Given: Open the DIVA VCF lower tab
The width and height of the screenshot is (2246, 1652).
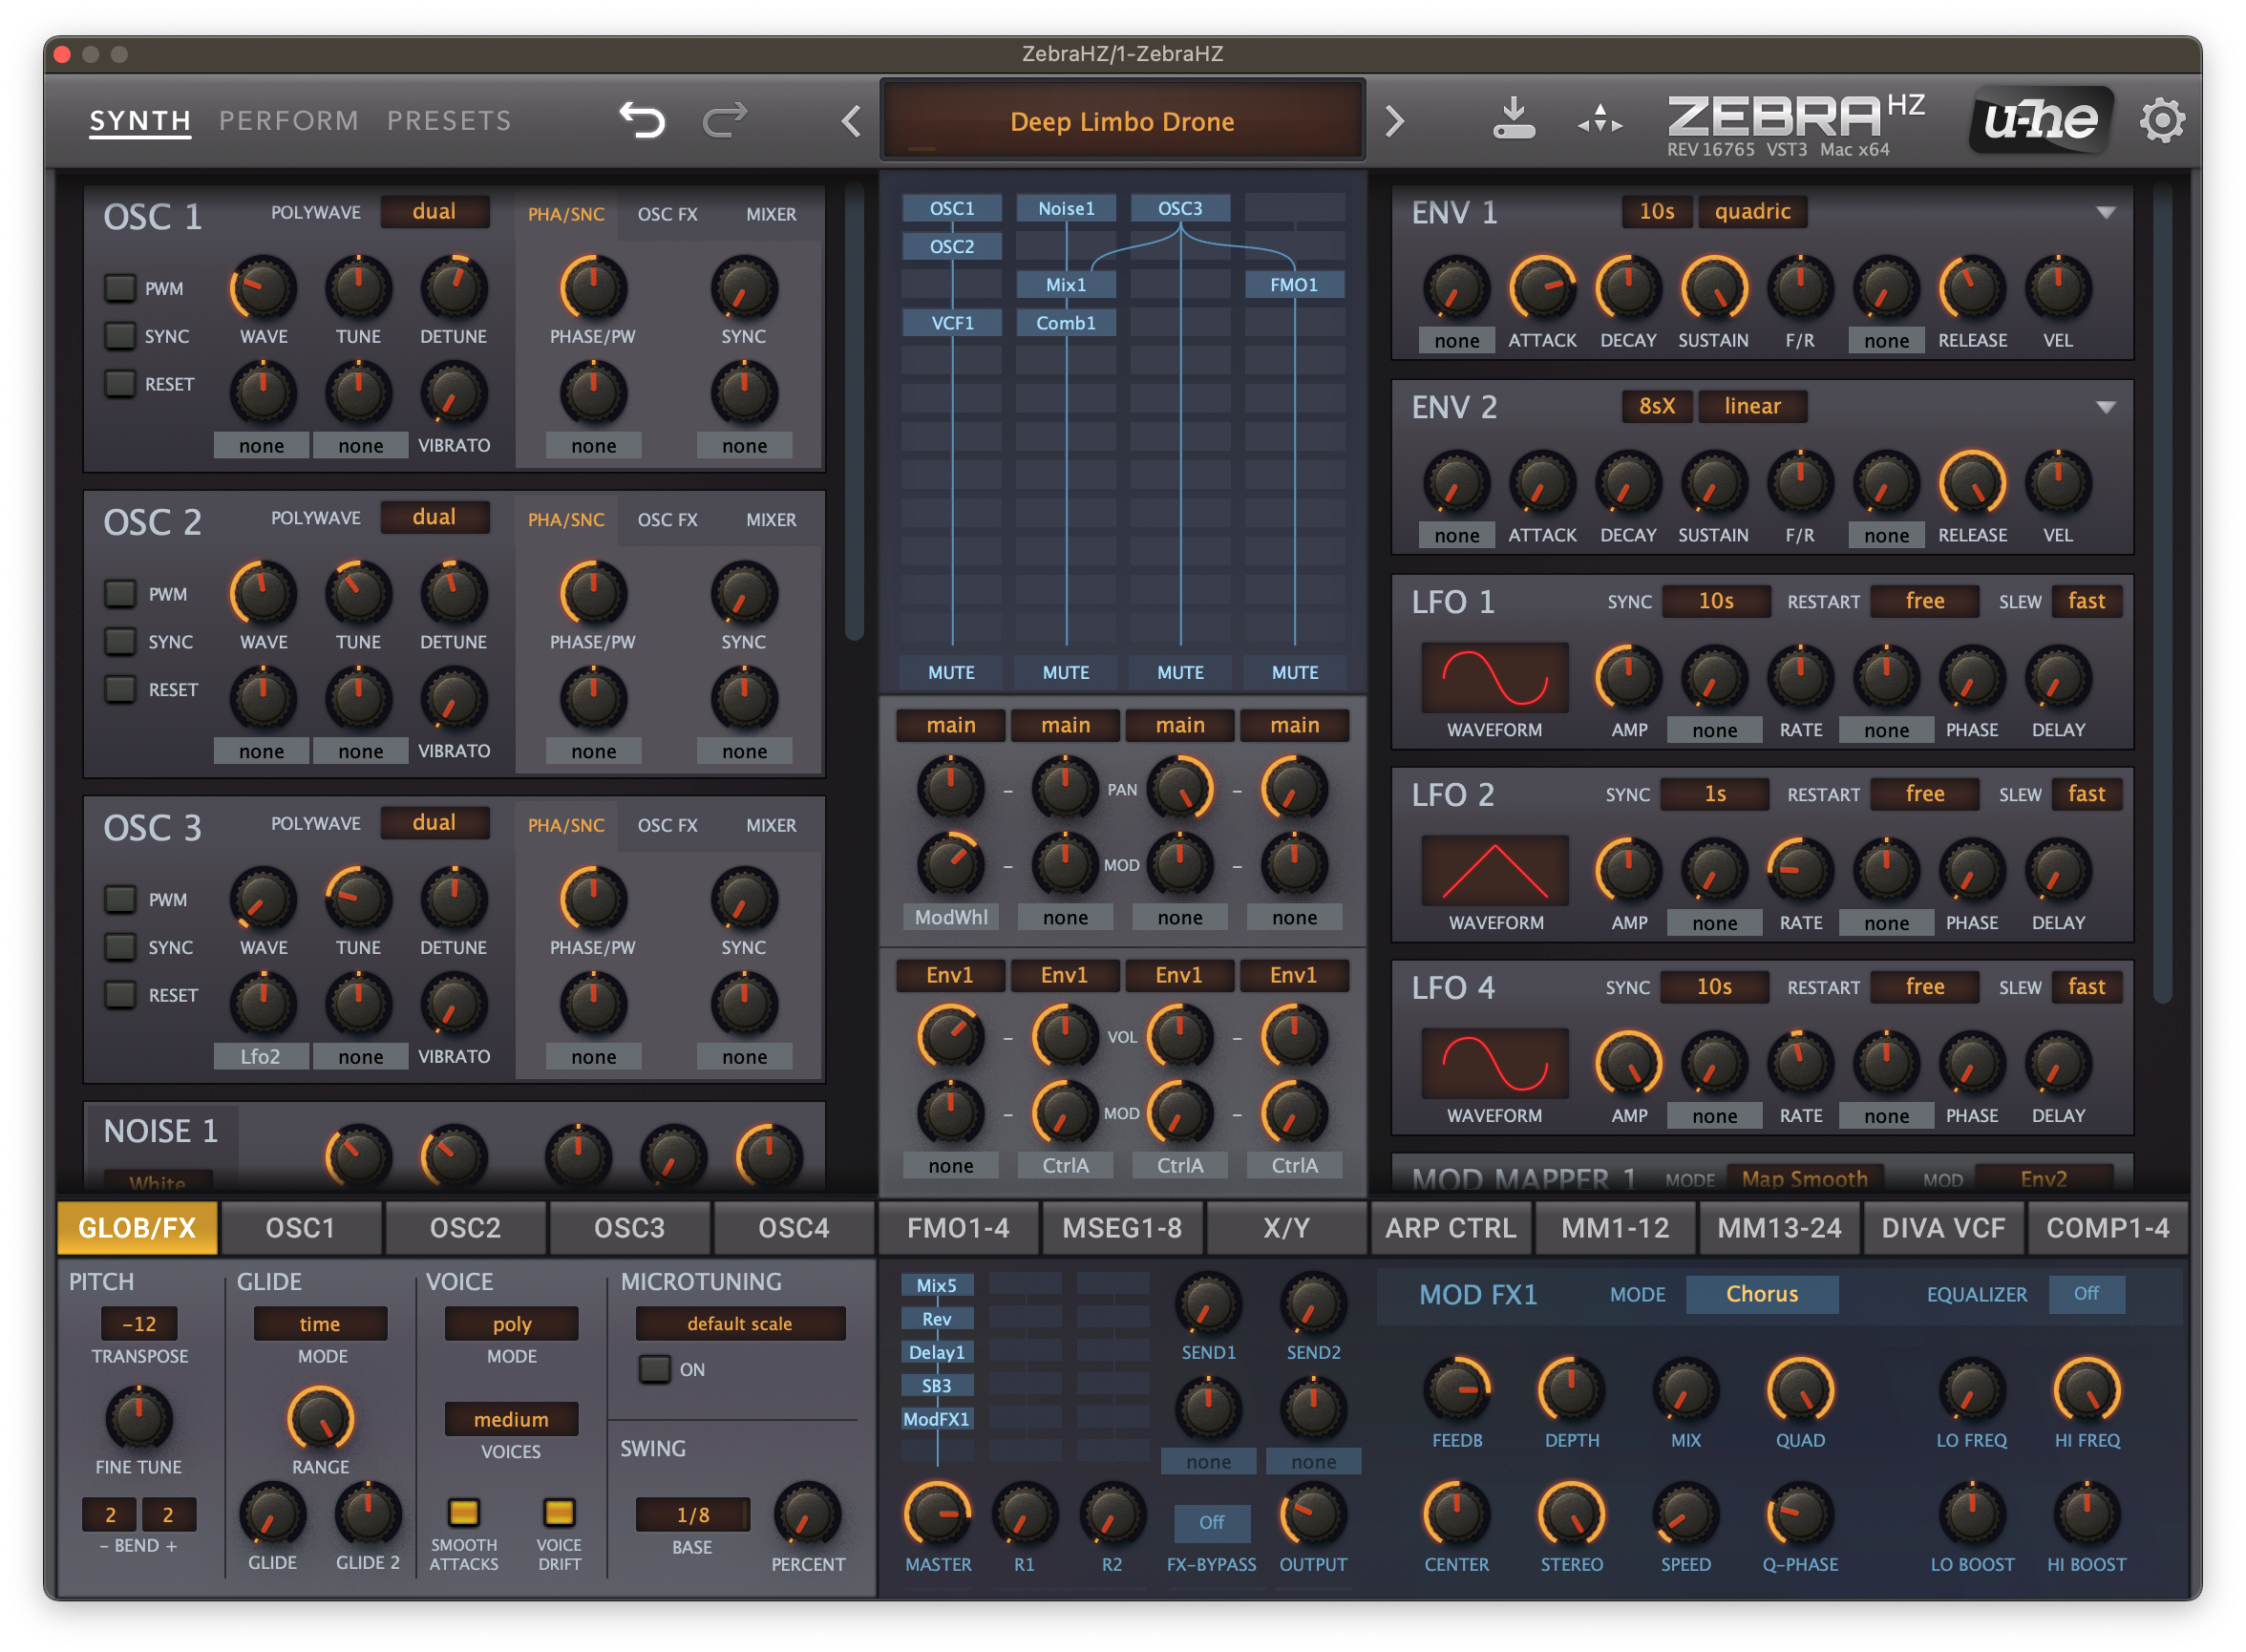Looking at the screenshot, I should click(x=1943, y=1228).
